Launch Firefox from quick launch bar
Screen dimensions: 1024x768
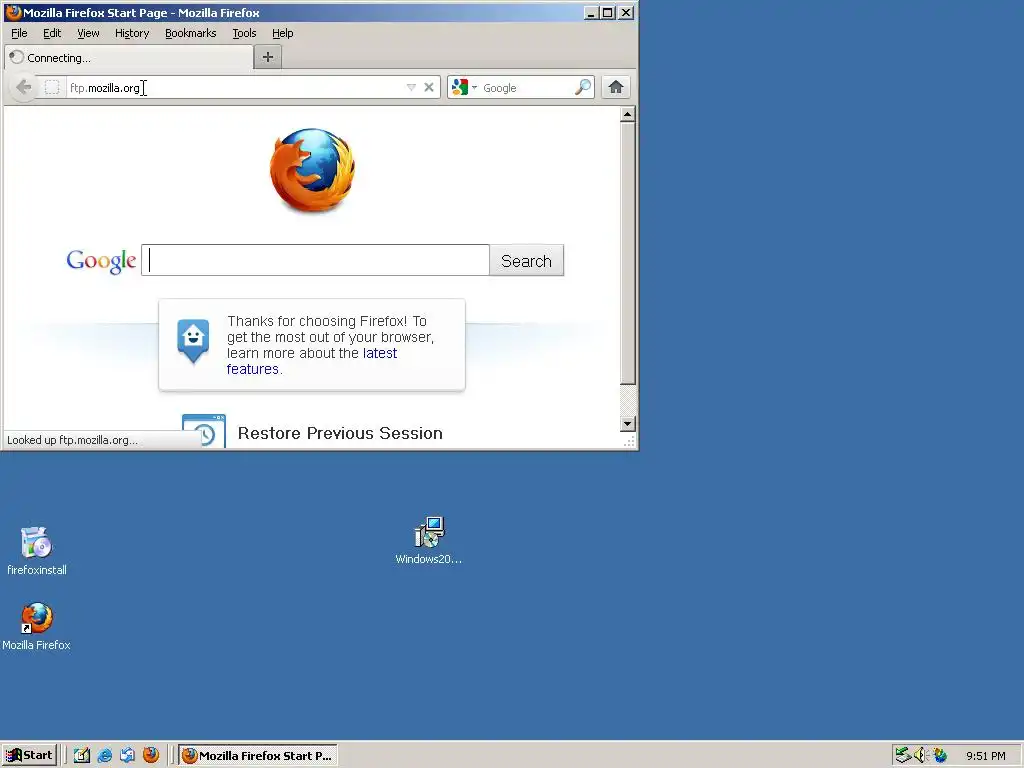click(x=151, y=756)
